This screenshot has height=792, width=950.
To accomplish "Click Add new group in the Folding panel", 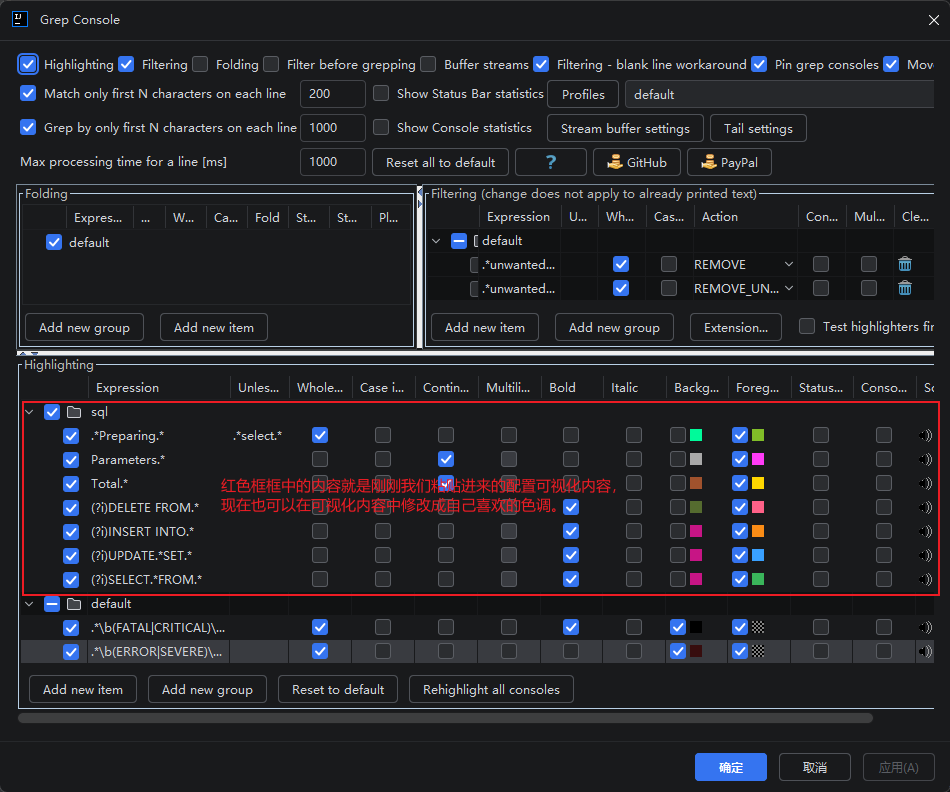I will 84,327.
